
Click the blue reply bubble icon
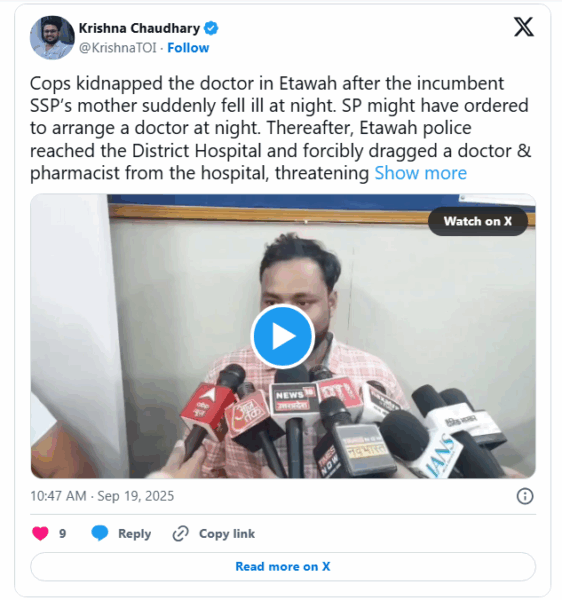(100, 533)
